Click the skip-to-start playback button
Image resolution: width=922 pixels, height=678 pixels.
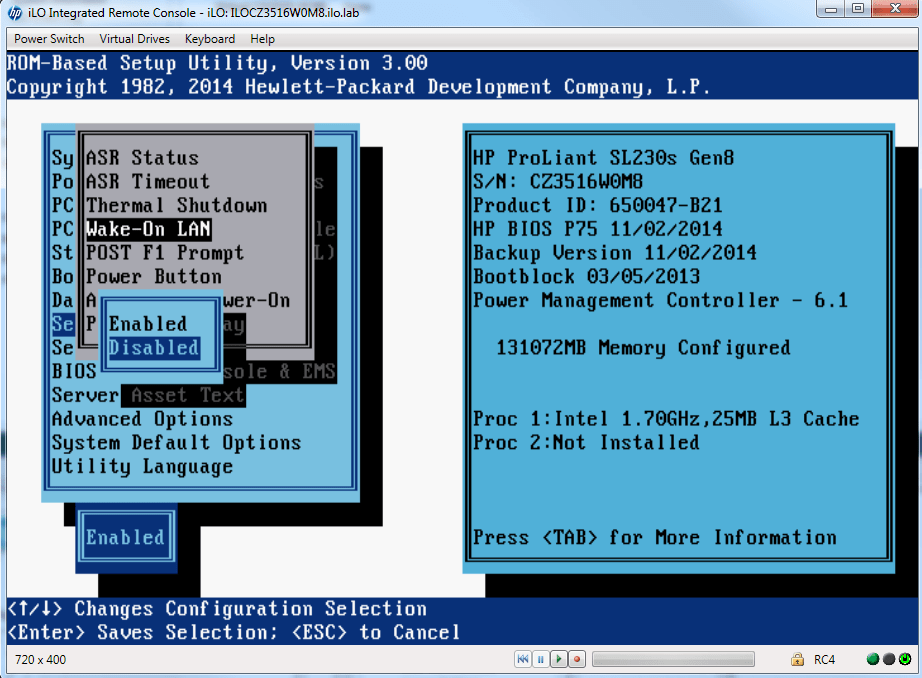[x=523, y=660]
